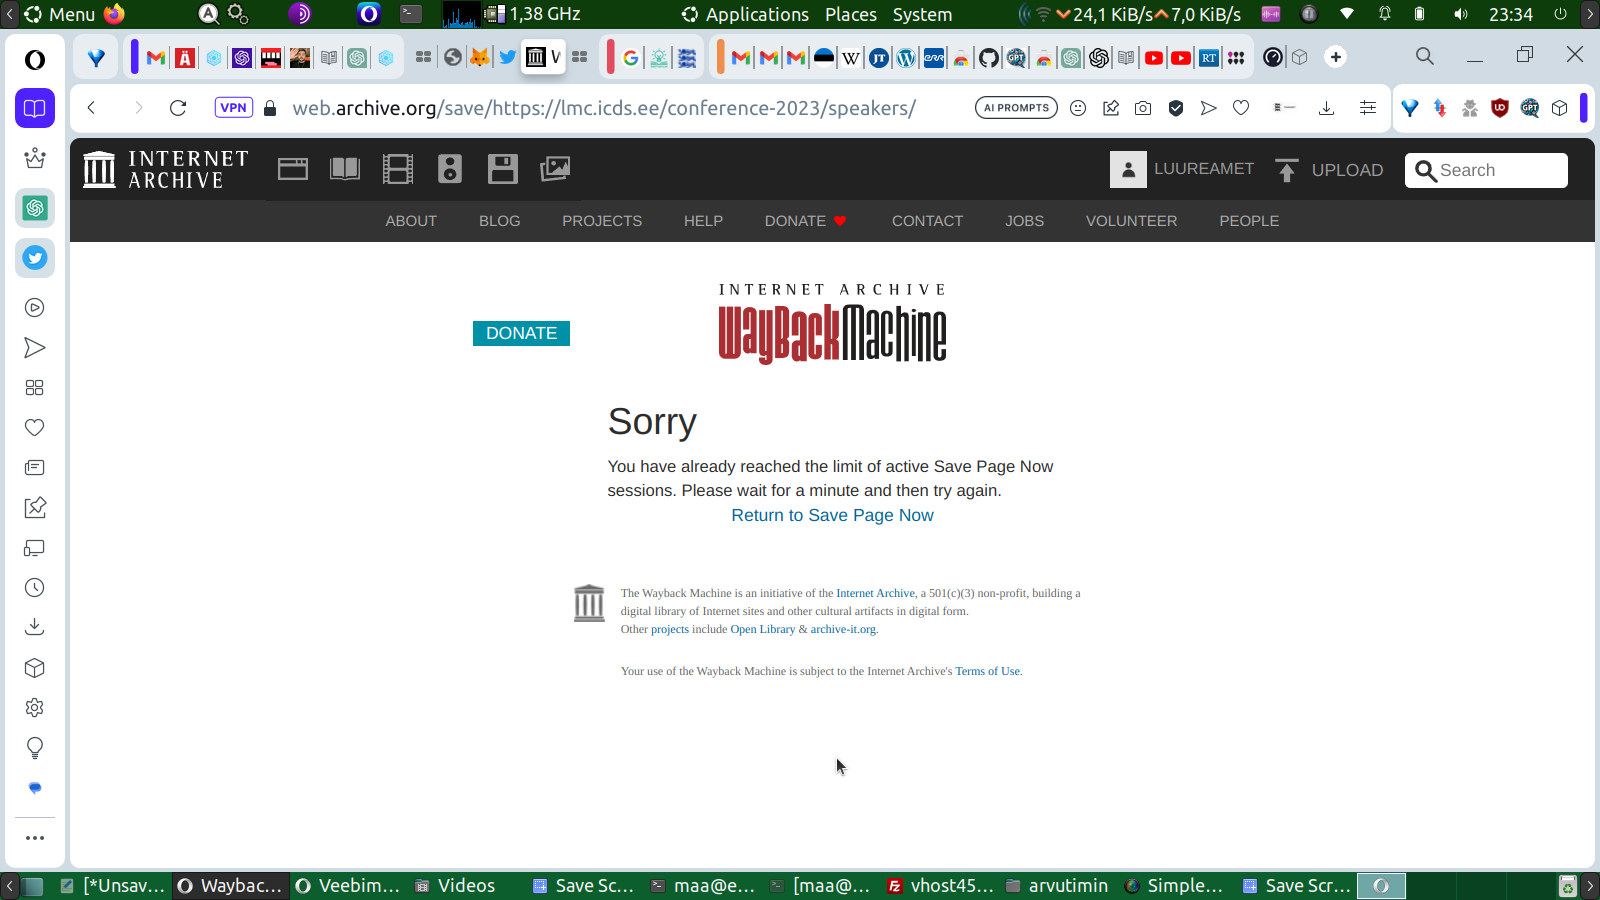
Task: Click the AI PROMPTS button
Action: tap(1016, 108)
